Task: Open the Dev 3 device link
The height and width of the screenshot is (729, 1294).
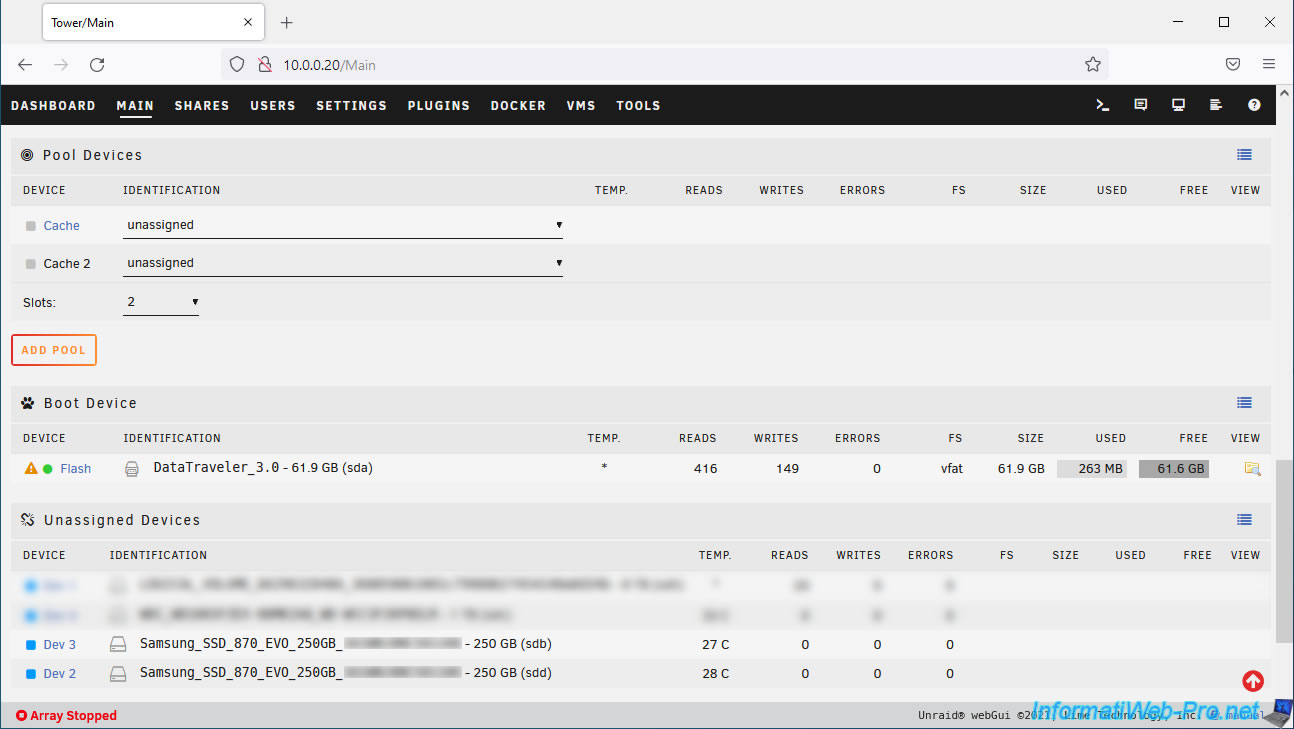Action: point(60,645)
